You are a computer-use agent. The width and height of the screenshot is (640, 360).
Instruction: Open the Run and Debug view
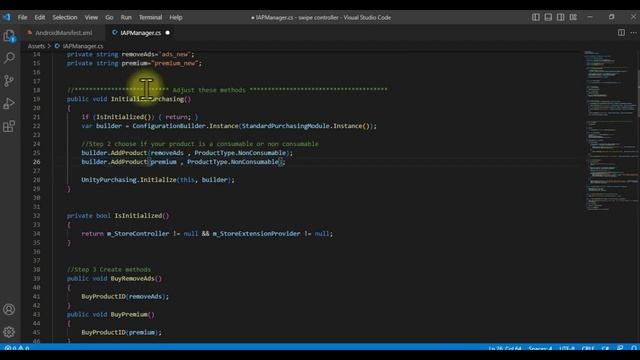[x=9, y=103]
